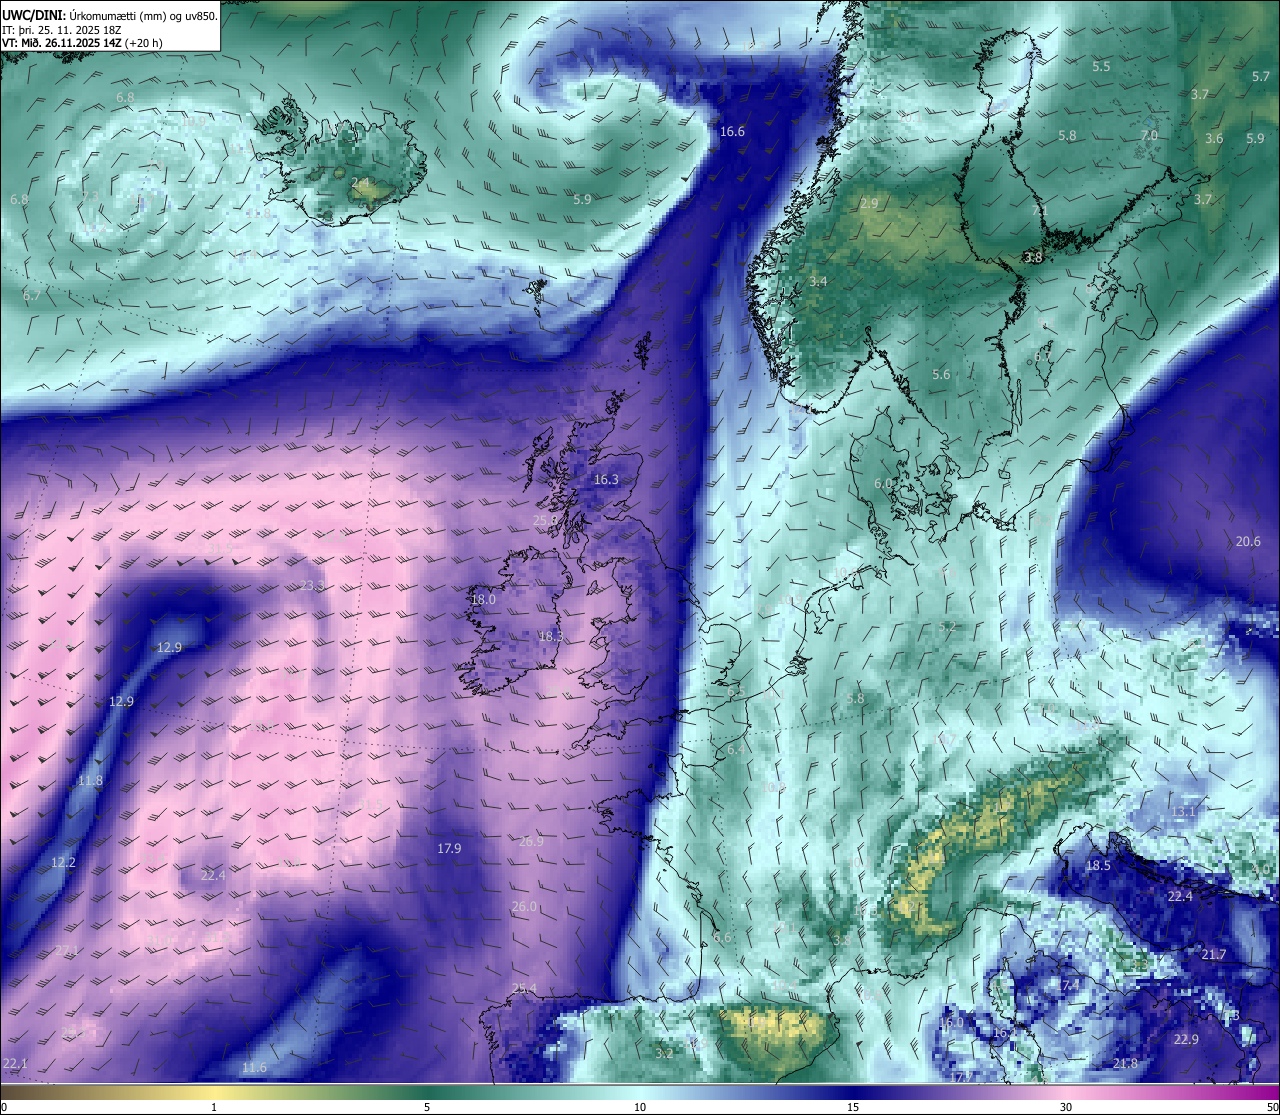Click the value 18.5 over the northern Adriatic

tap(1098, 866)
